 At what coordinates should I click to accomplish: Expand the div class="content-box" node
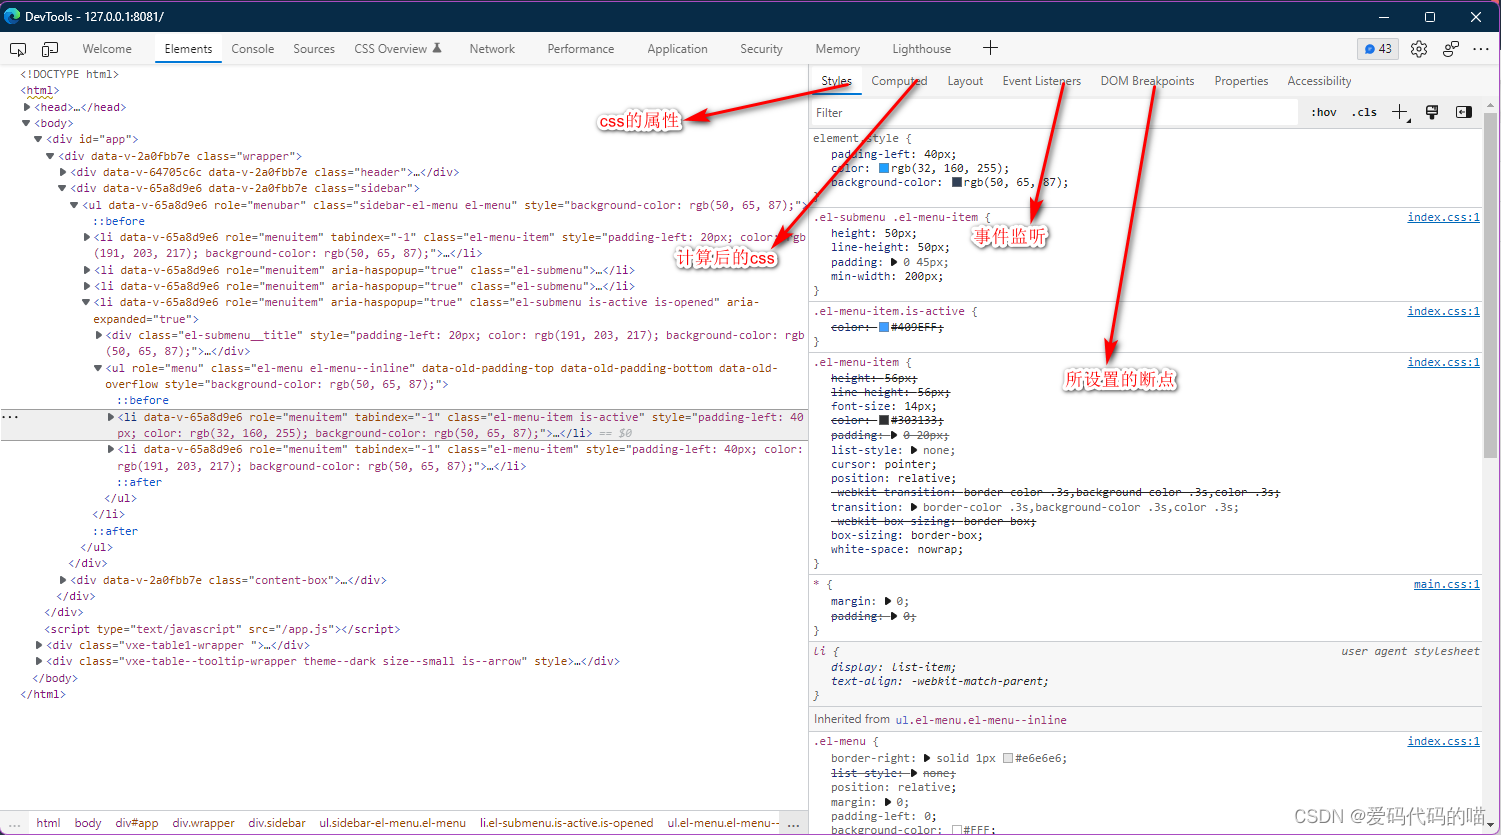(x=63, y=580)
